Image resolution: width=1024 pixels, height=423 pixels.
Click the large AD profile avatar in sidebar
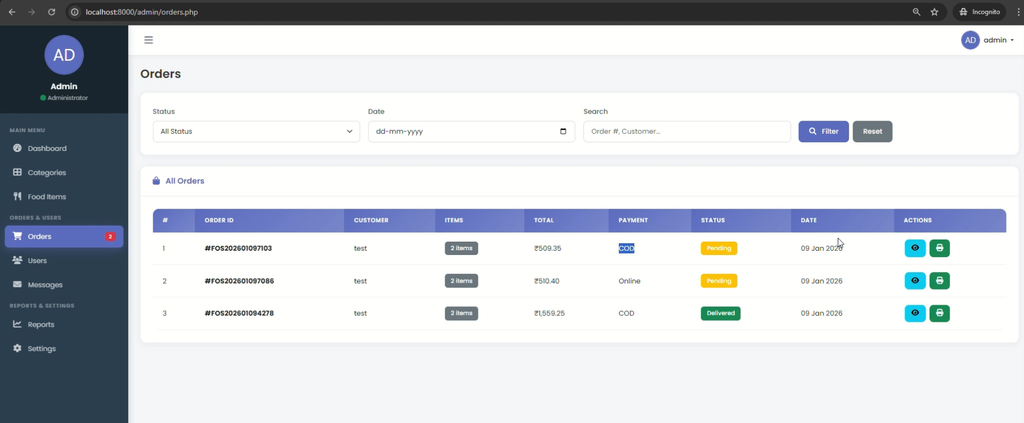(64, 55)
